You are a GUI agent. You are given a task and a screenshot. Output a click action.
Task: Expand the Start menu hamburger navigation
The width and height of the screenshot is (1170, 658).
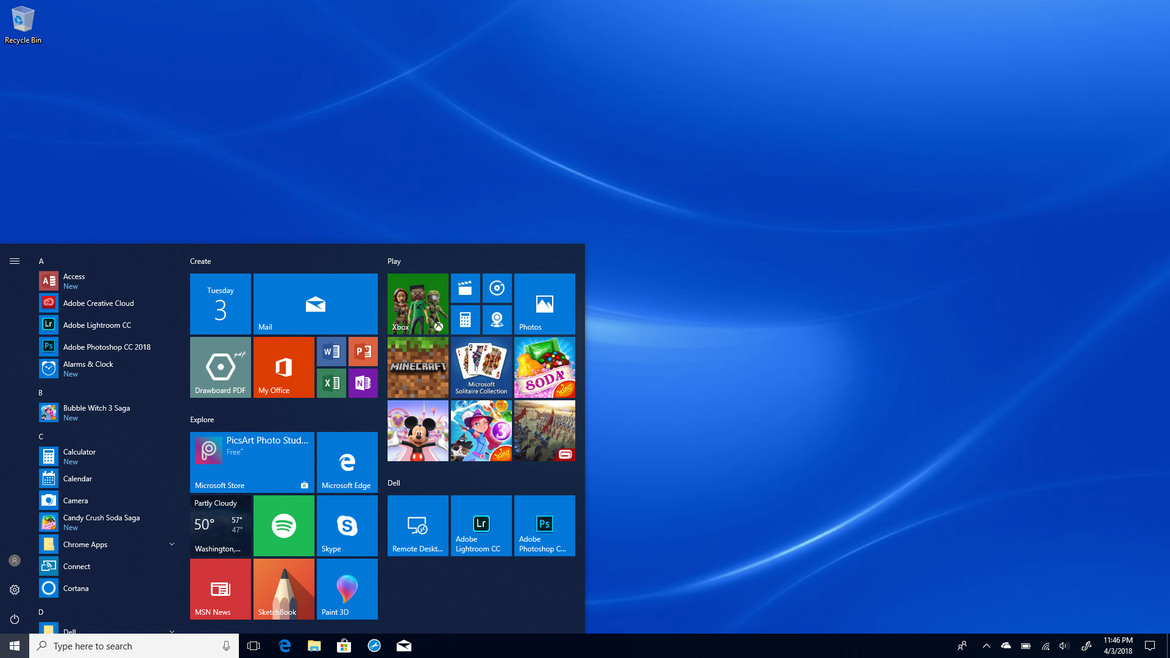pos(14,261)
